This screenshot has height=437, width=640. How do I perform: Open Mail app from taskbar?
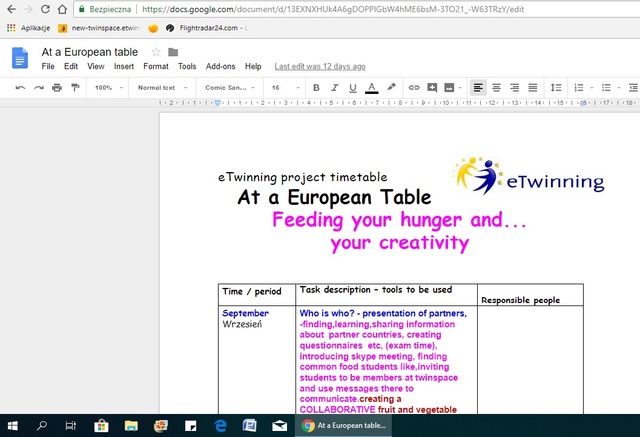tap(279, 426)
